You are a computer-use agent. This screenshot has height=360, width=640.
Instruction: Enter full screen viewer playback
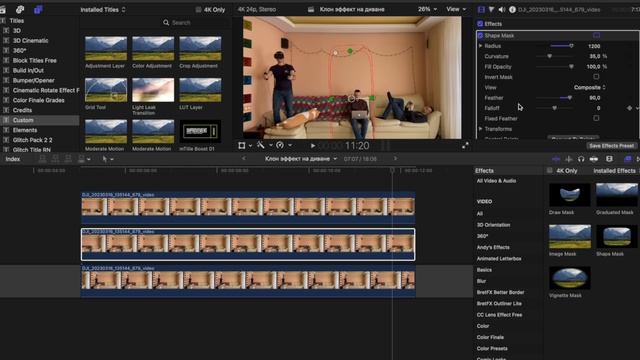point(465,145)
